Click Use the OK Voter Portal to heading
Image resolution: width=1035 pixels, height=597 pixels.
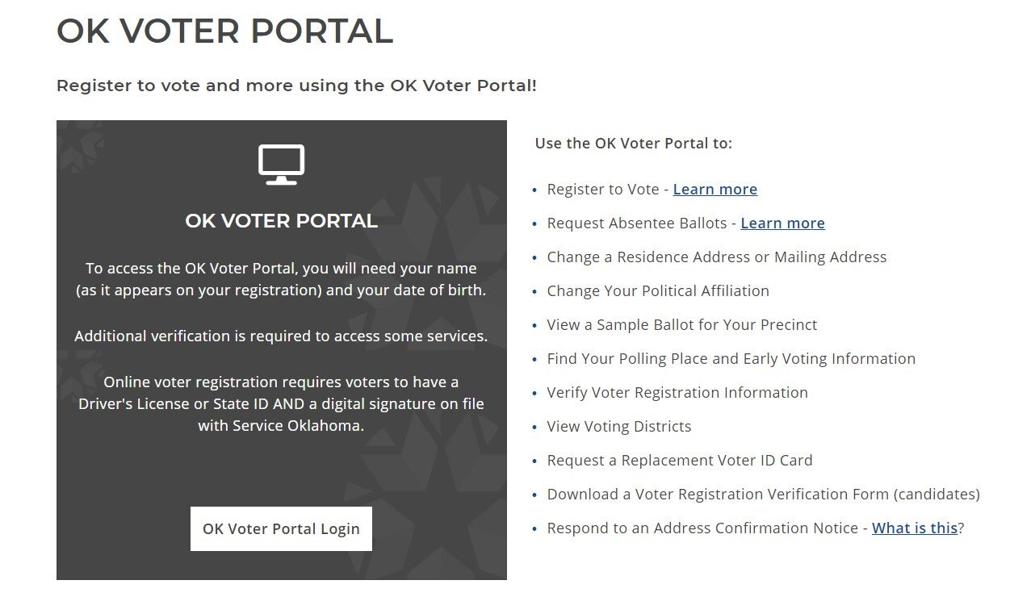pyautogui.click(x=634, y=143)
